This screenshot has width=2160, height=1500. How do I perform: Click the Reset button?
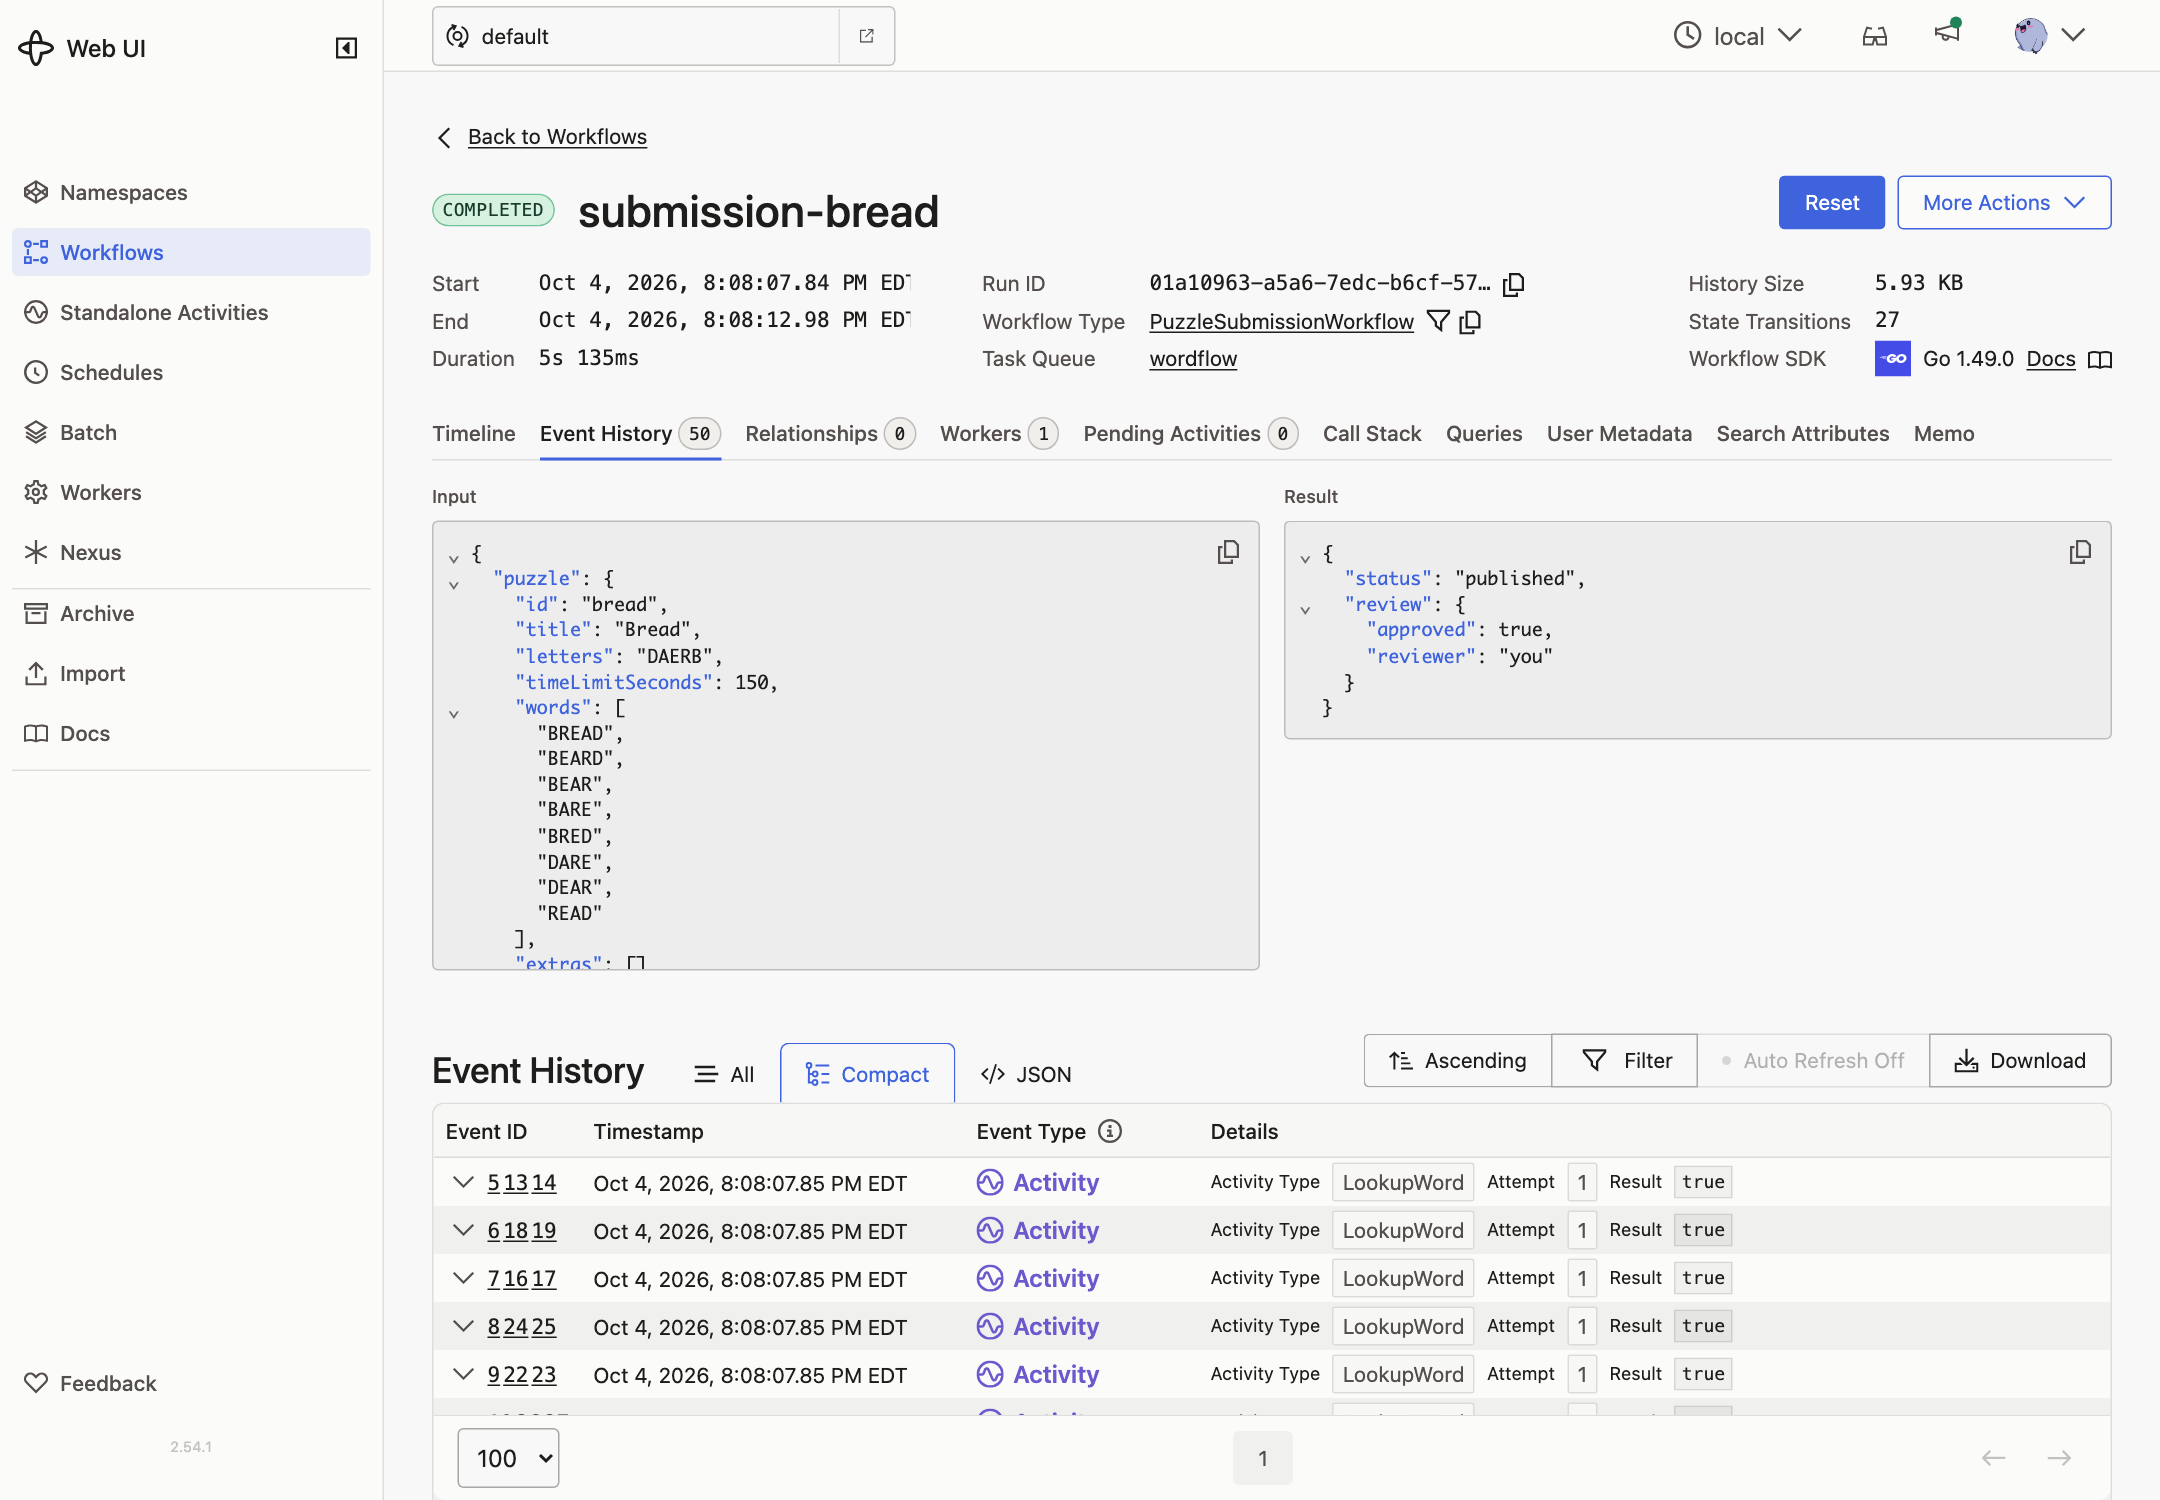[x=1832, y=202]
